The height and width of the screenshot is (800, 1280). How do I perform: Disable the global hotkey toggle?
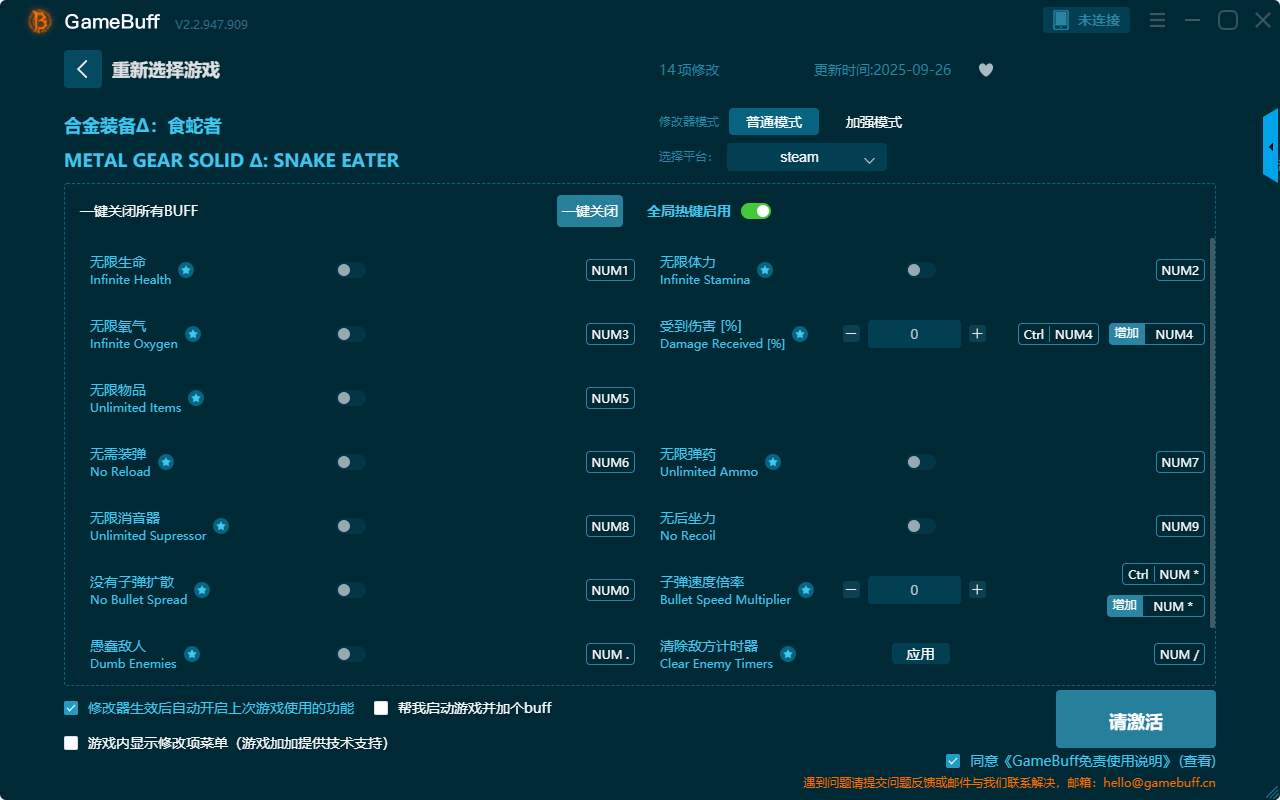(756, 211)
